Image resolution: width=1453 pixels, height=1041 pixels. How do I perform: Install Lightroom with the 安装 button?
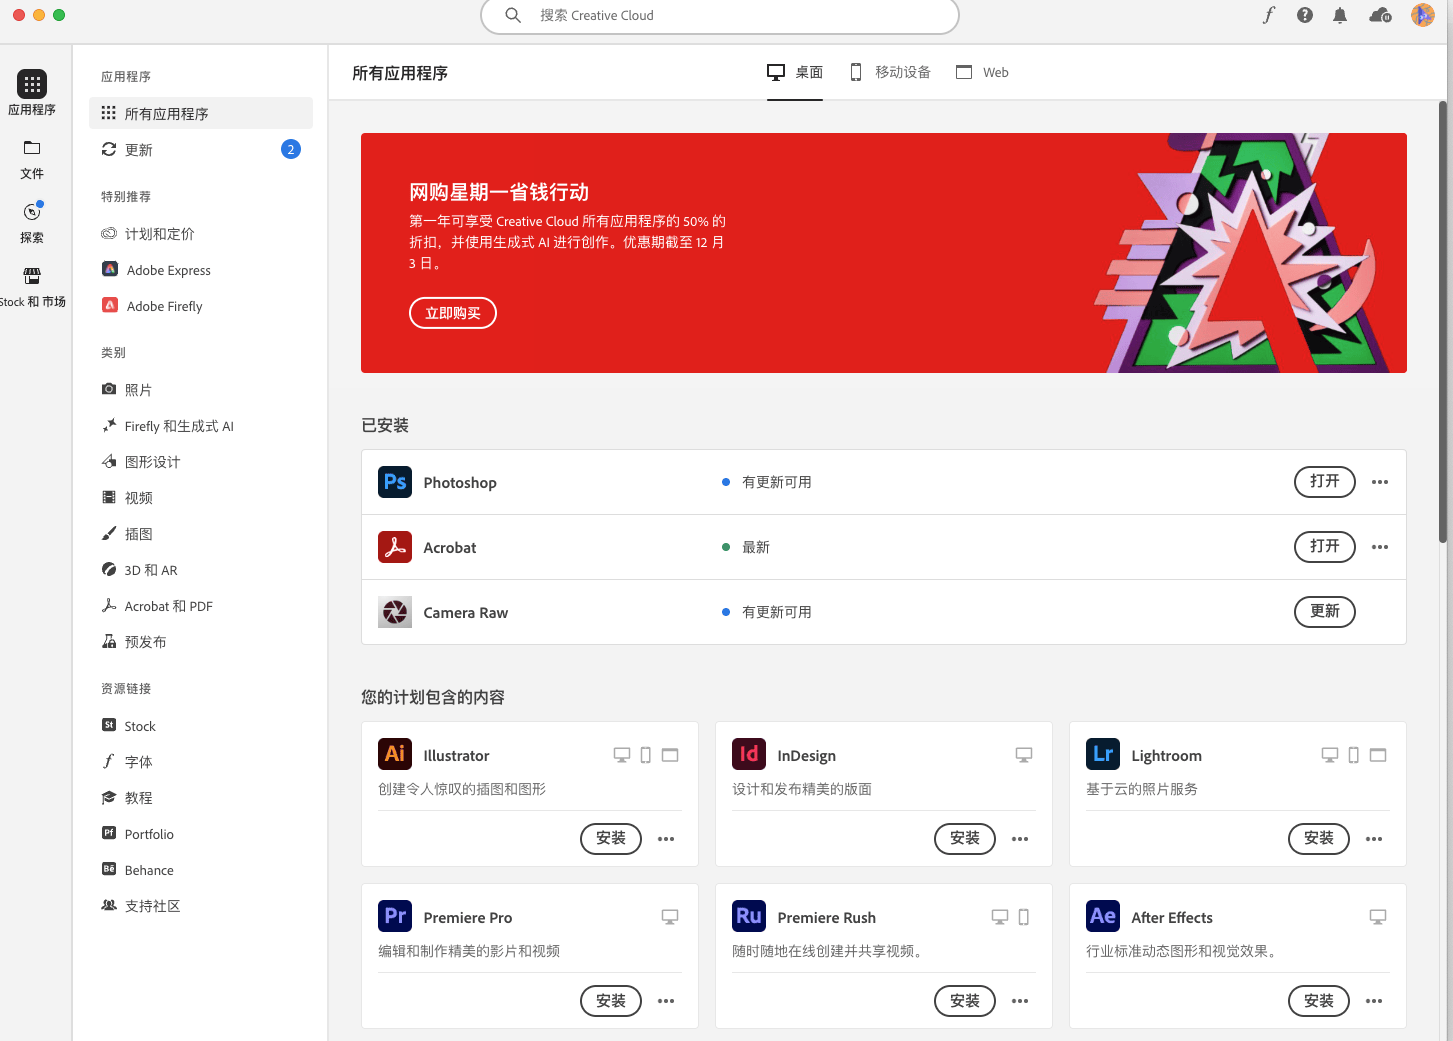point(1319,839)
